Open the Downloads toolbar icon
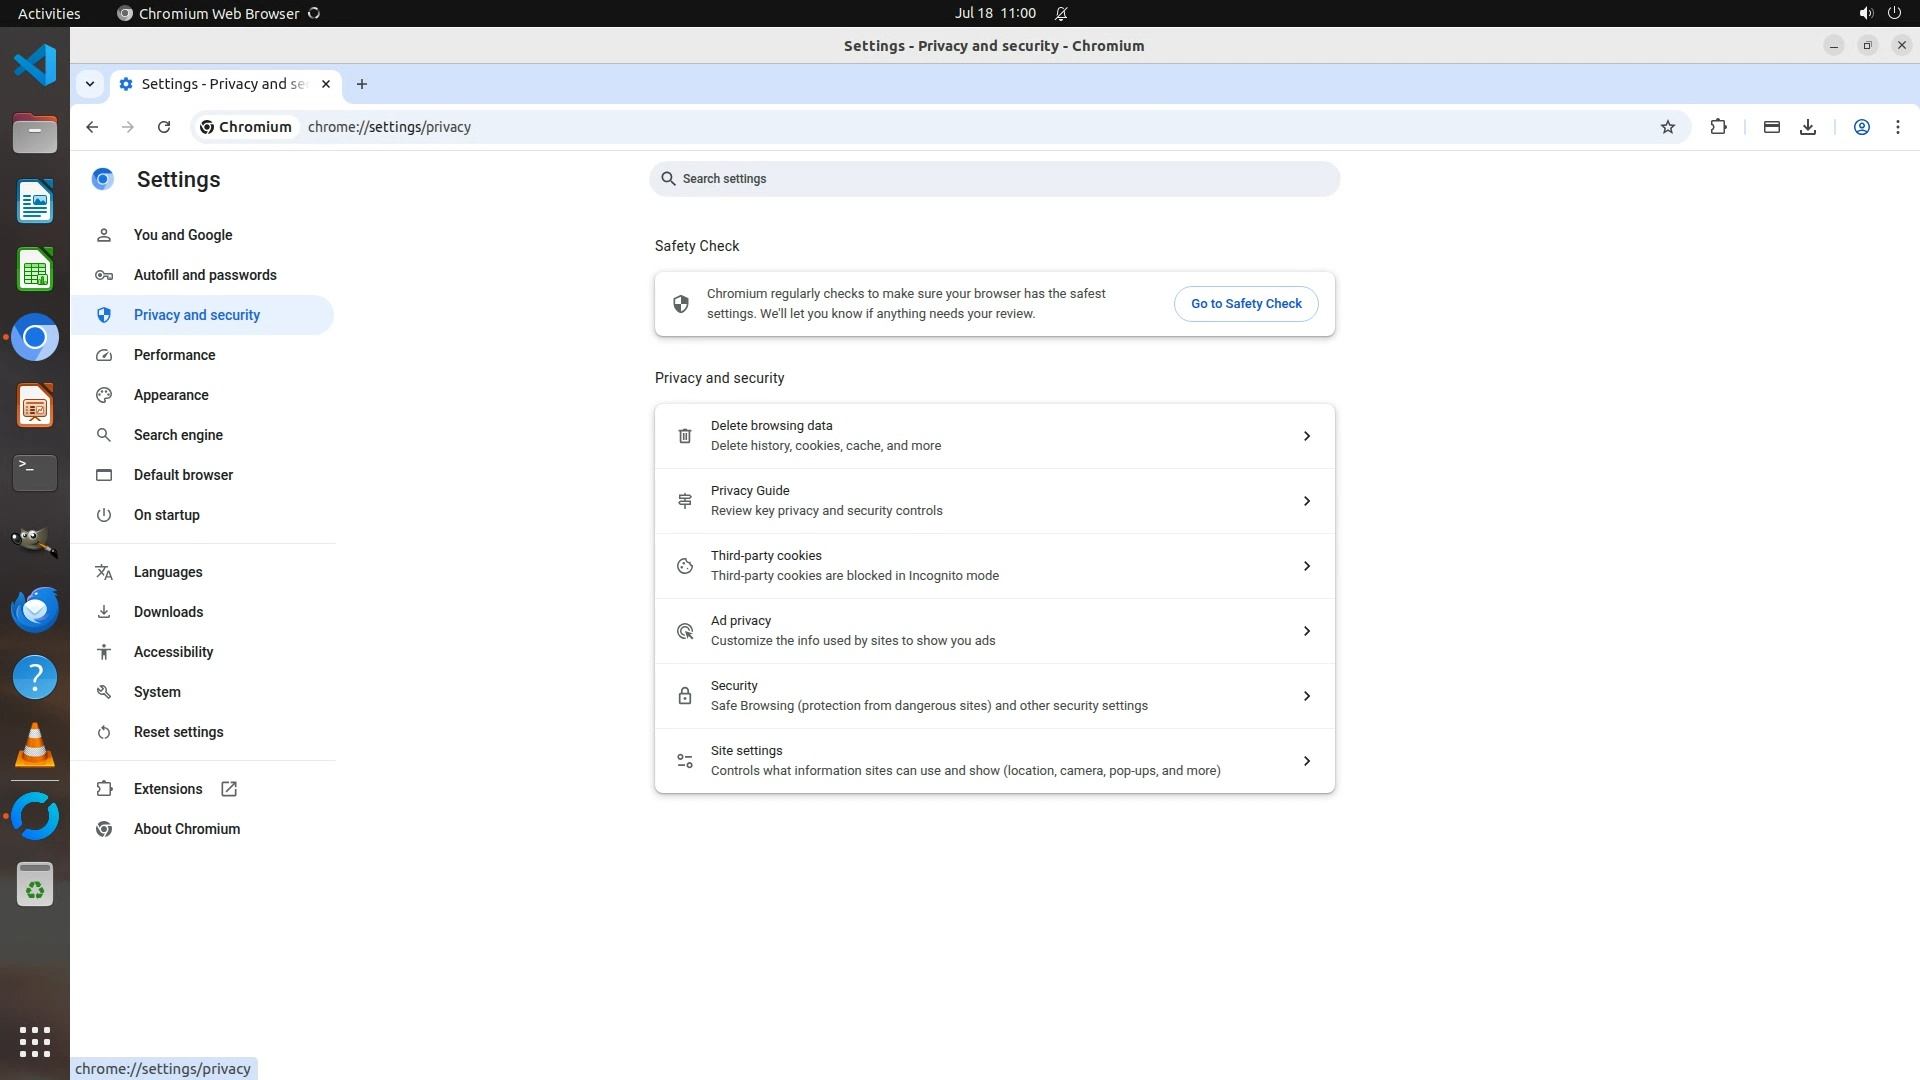Image resolution: width=1920 pixels, height=1080 pixels. (x=1807, y=127)
